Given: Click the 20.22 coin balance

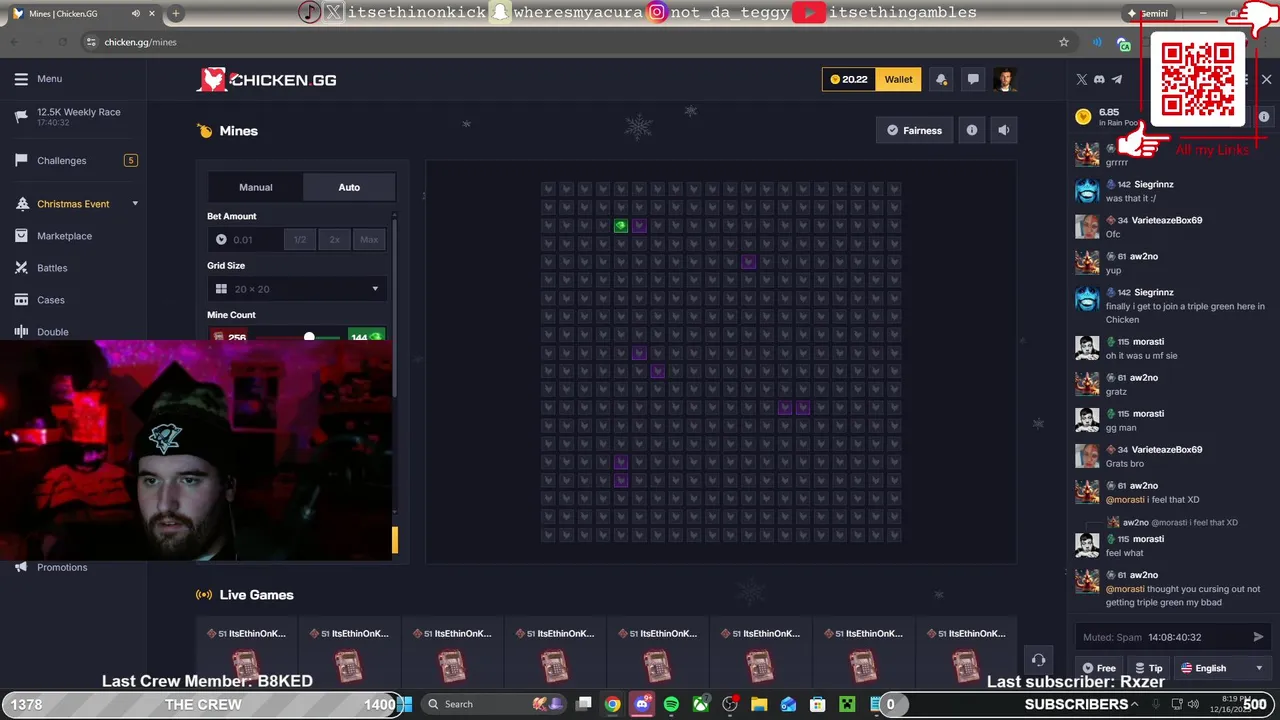Looking at the screenshot, I should click(x=848, y=80).
